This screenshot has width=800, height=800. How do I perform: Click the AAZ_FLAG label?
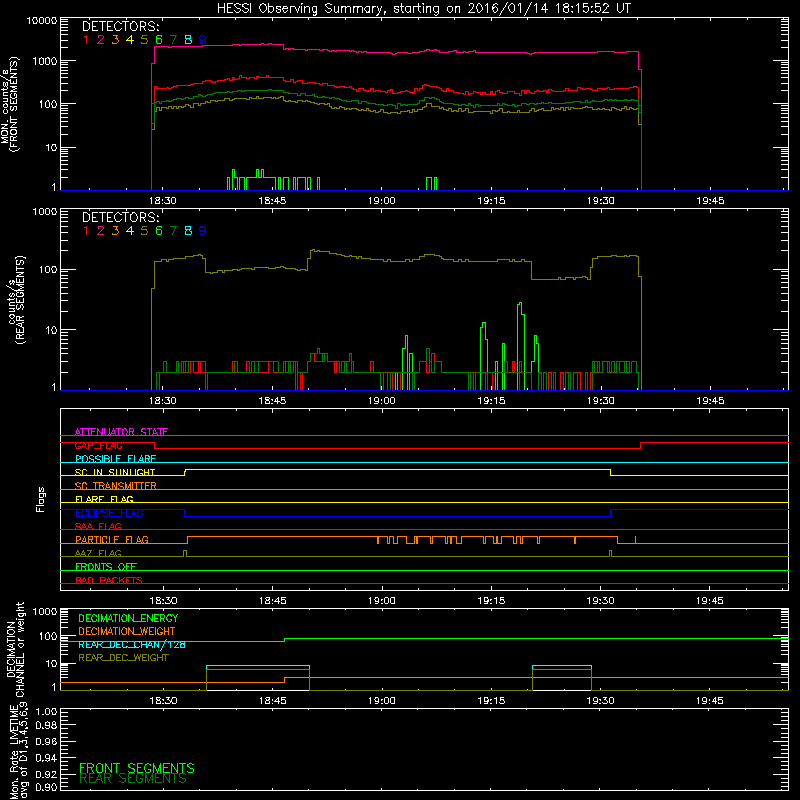(98, 553)
